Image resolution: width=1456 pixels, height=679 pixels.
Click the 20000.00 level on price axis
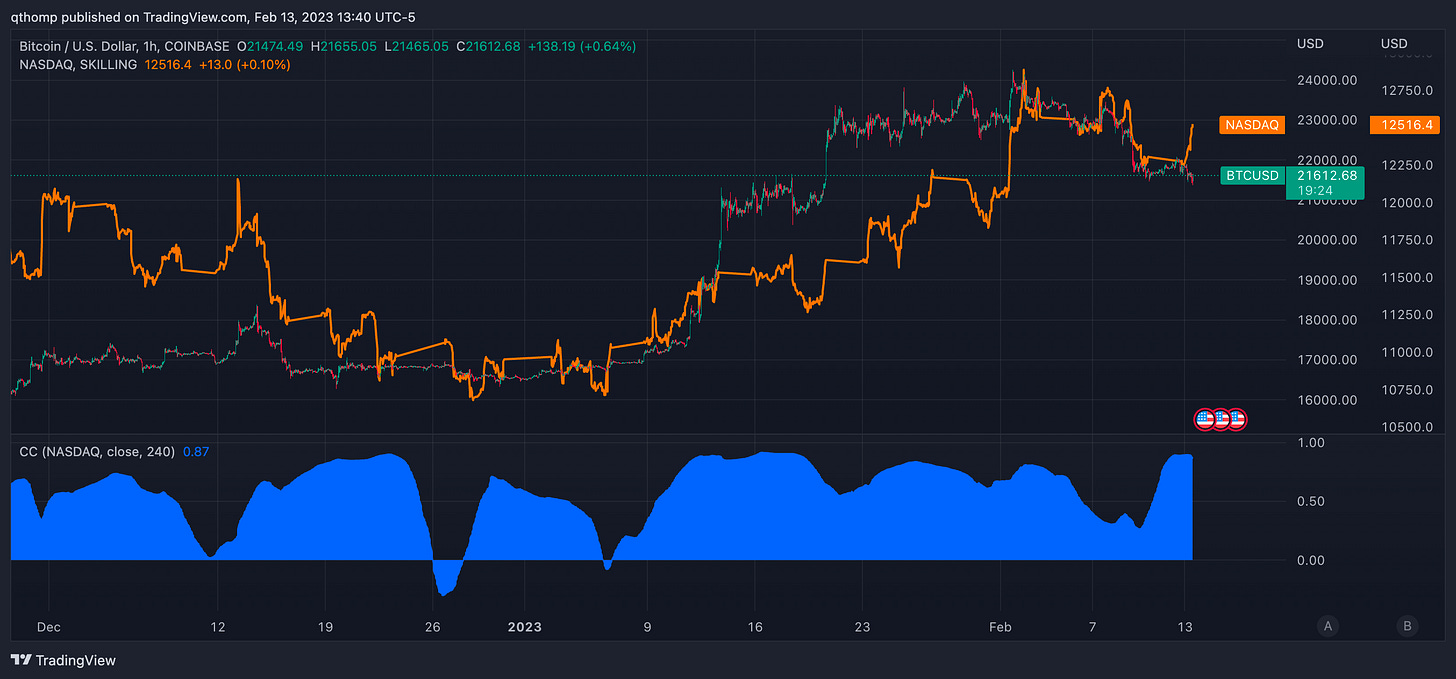[x=1327, y=240]
